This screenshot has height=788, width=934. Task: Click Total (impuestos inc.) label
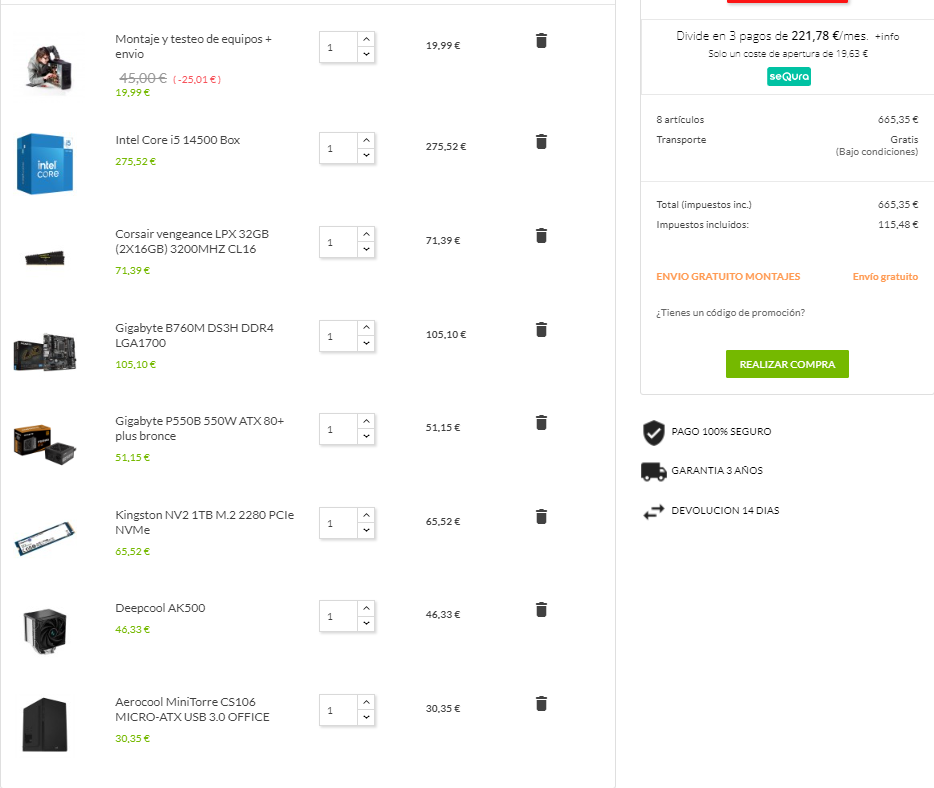pyautogui.click(x=703, y=205)
